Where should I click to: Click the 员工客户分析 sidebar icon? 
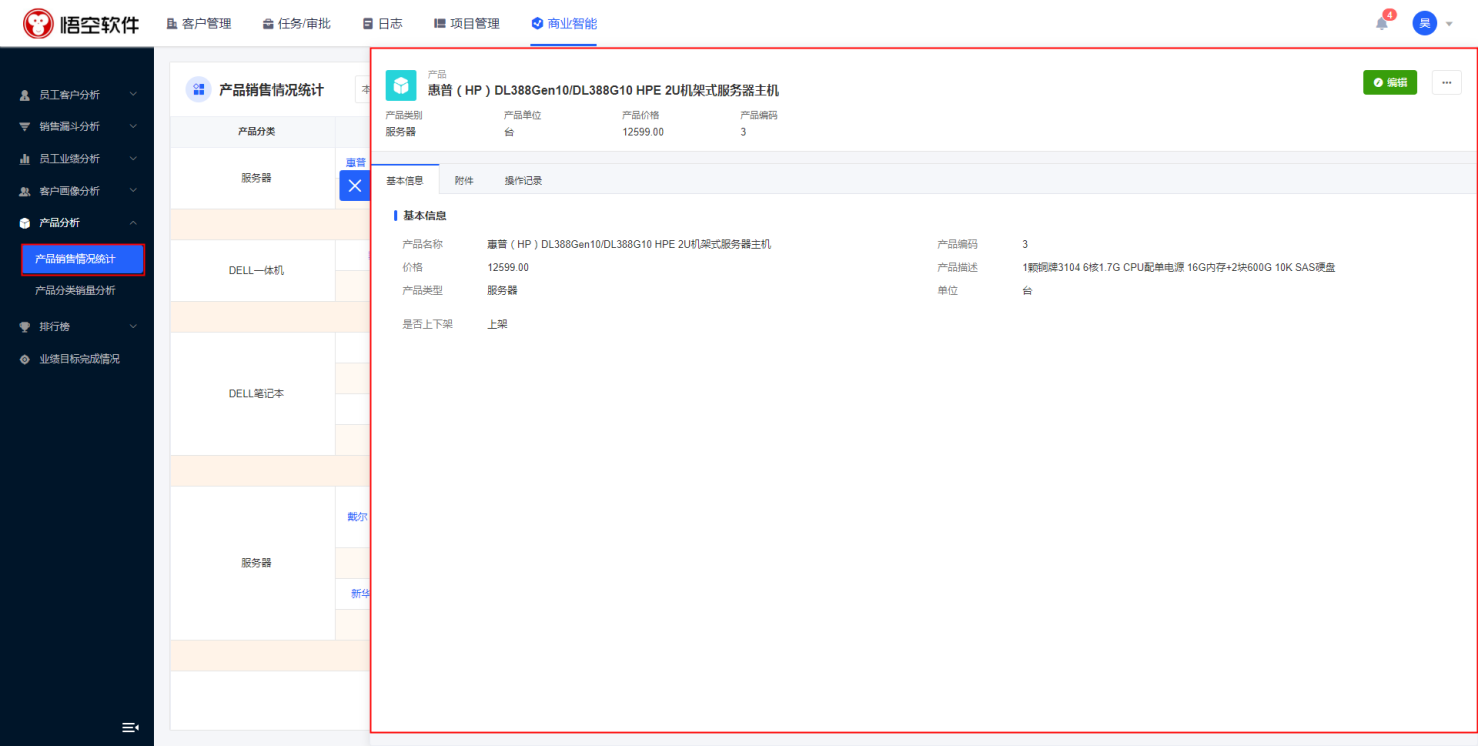tap(25, 95)
